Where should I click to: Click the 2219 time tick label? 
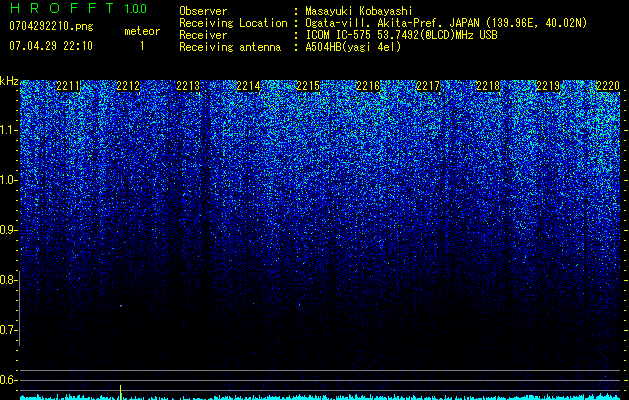(548, 86)
